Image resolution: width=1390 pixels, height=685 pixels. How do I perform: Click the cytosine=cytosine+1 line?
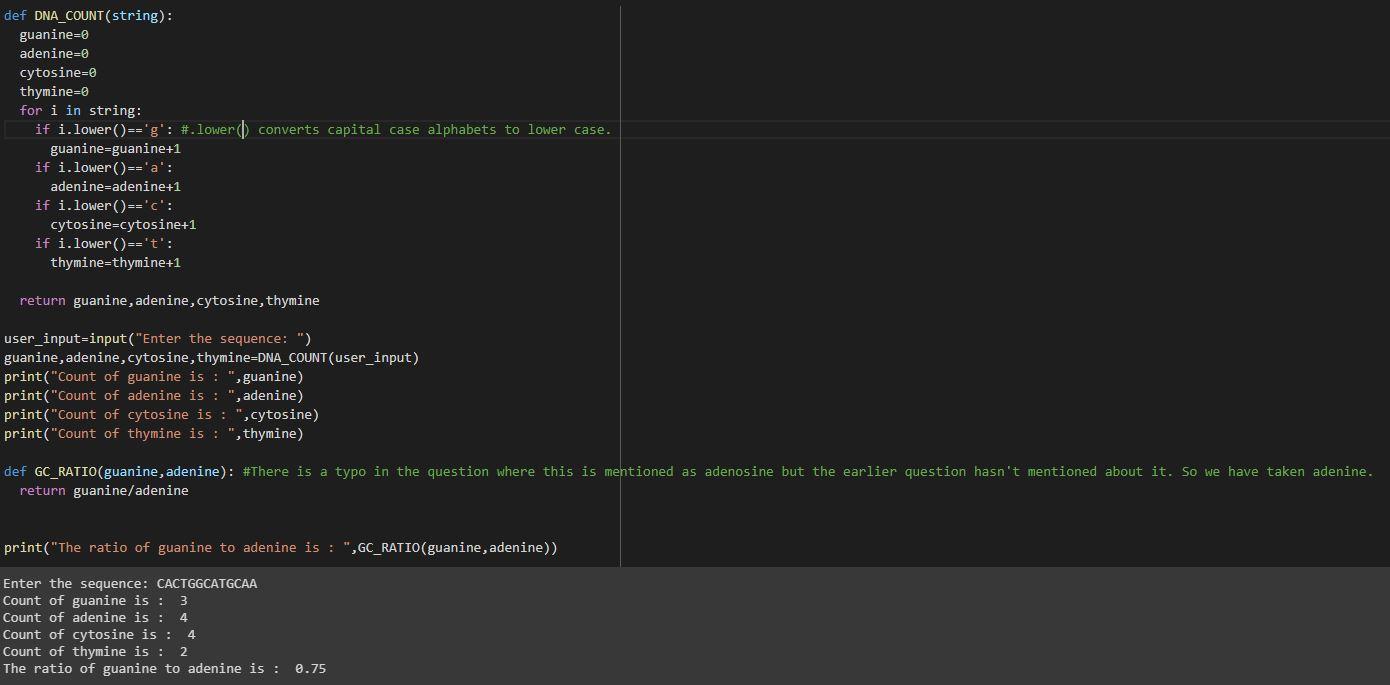(123, 225)
